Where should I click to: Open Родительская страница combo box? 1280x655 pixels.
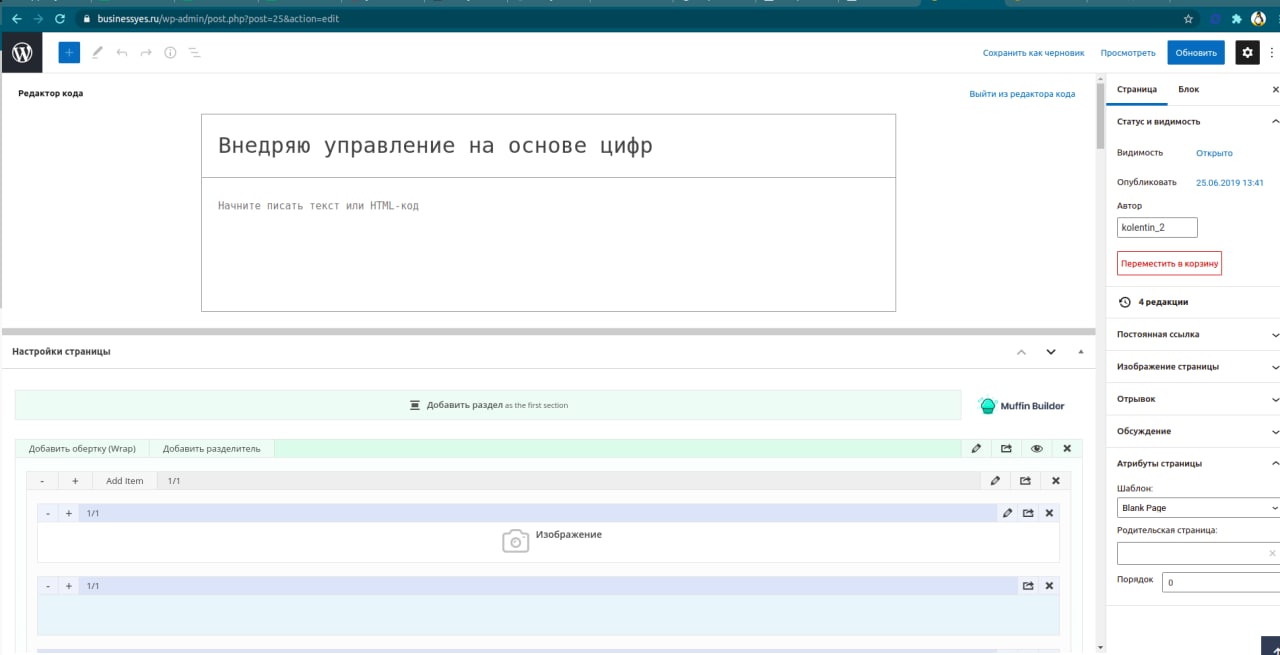1198,553
